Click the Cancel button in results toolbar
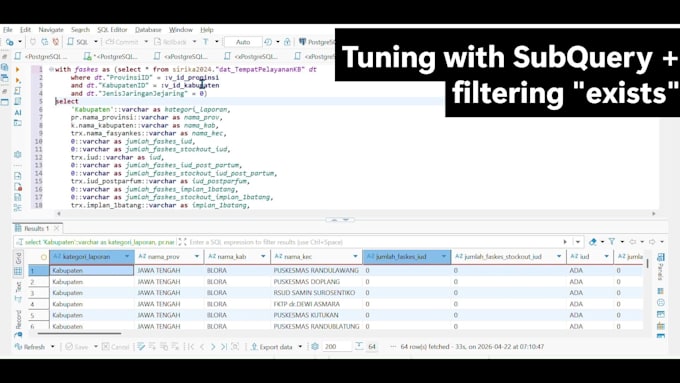 pyautogui.click(x=115, y=347)
